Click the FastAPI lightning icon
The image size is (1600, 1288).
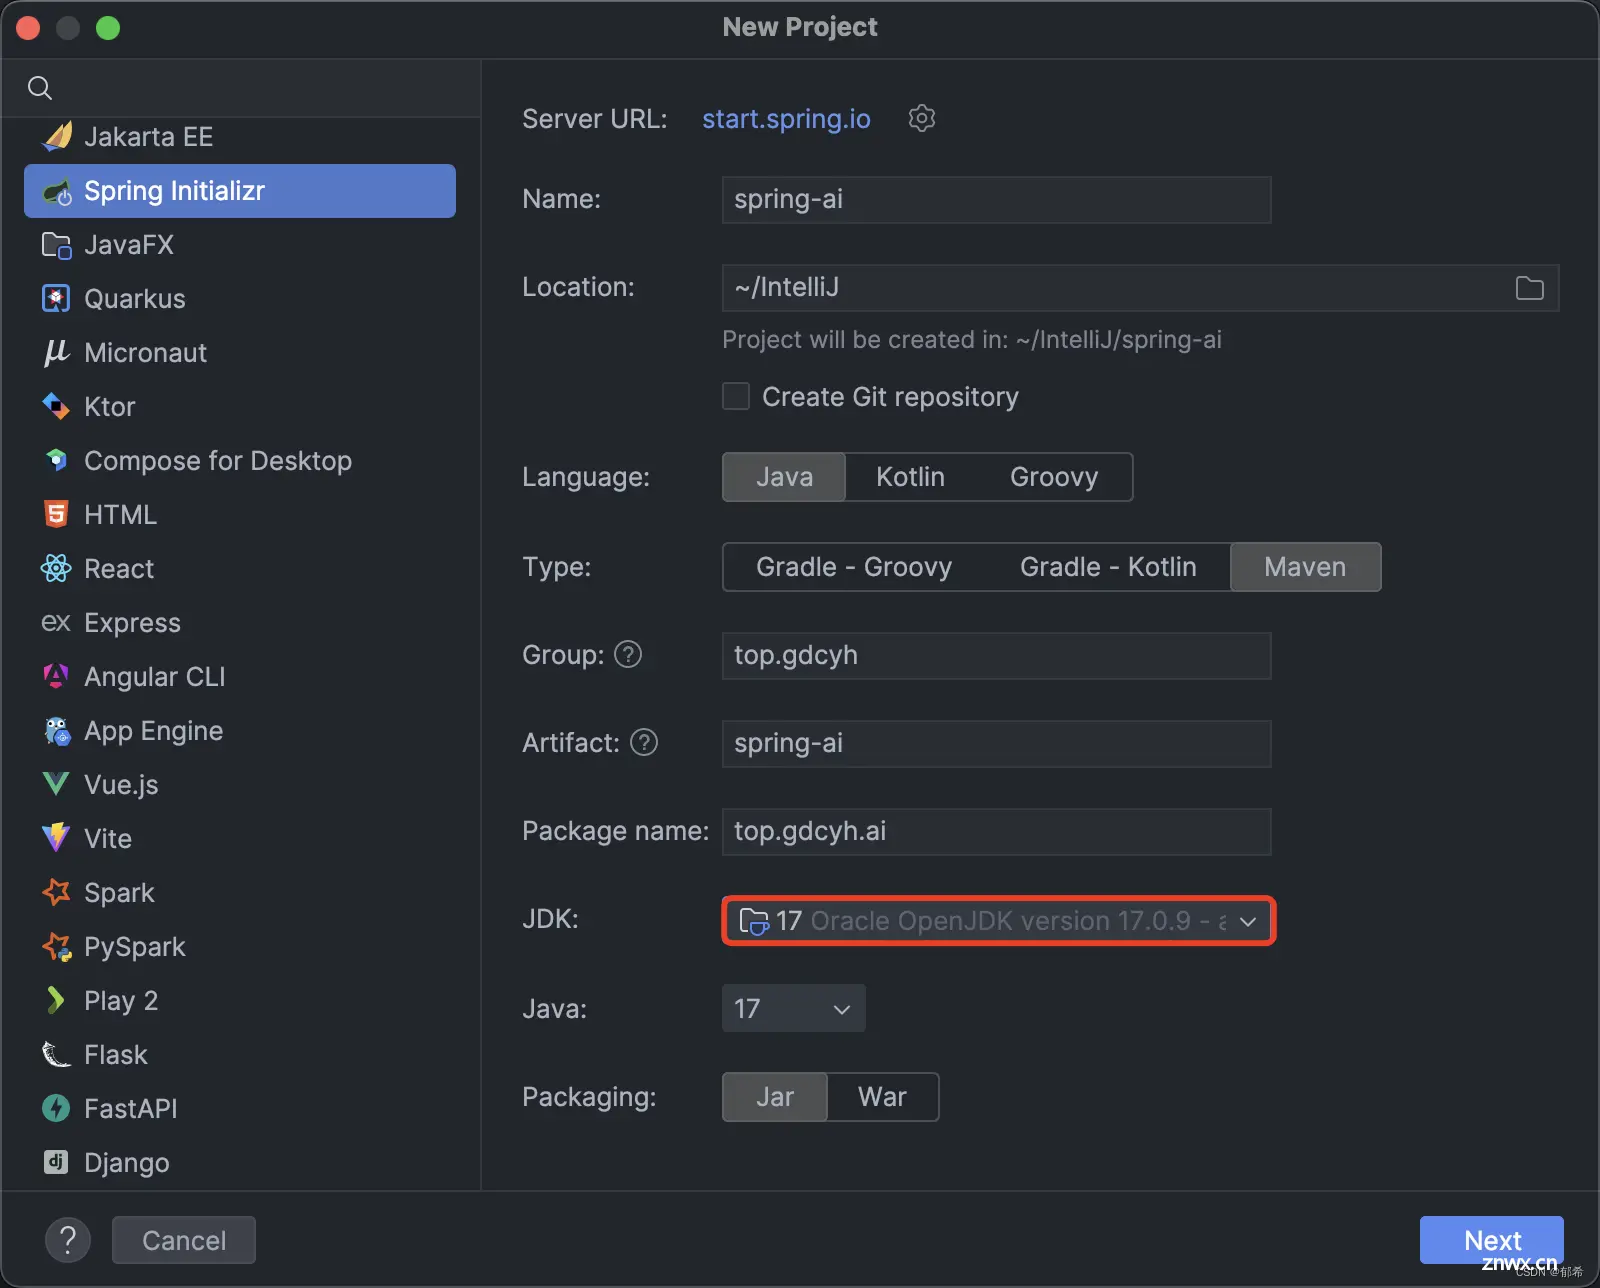[57, 1108]
